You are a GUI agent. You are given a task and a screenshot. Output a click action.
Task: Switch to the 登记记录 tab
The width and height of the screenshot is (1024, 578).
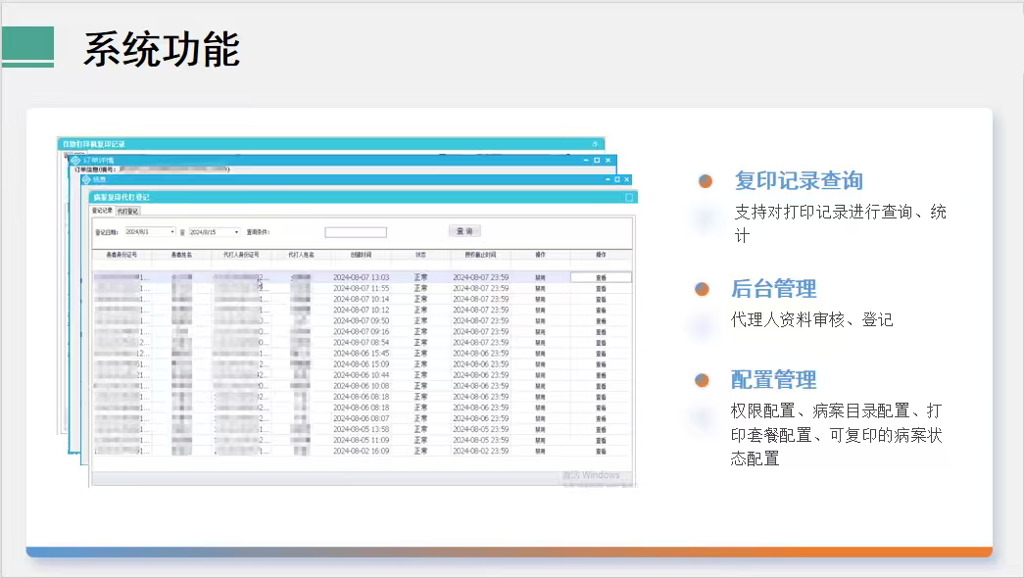102,212
